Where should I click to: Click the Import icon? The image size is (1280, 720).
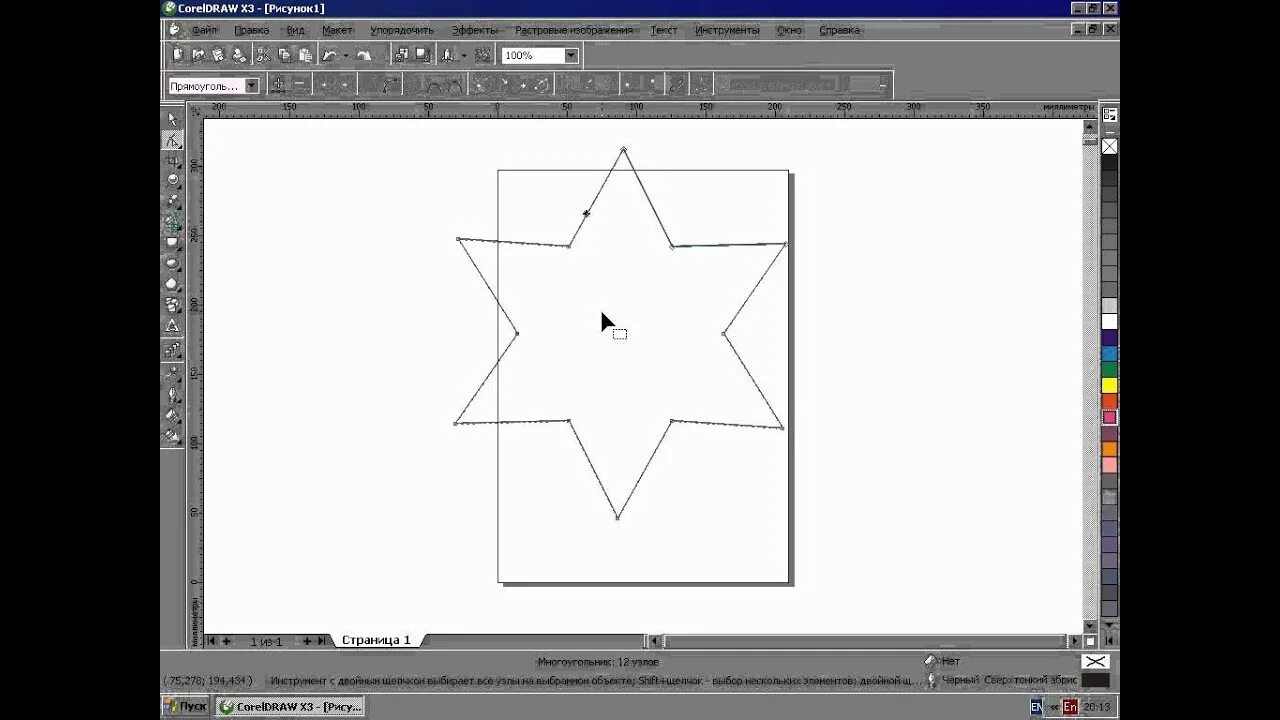pyautogui.click(x=402, y=55)
